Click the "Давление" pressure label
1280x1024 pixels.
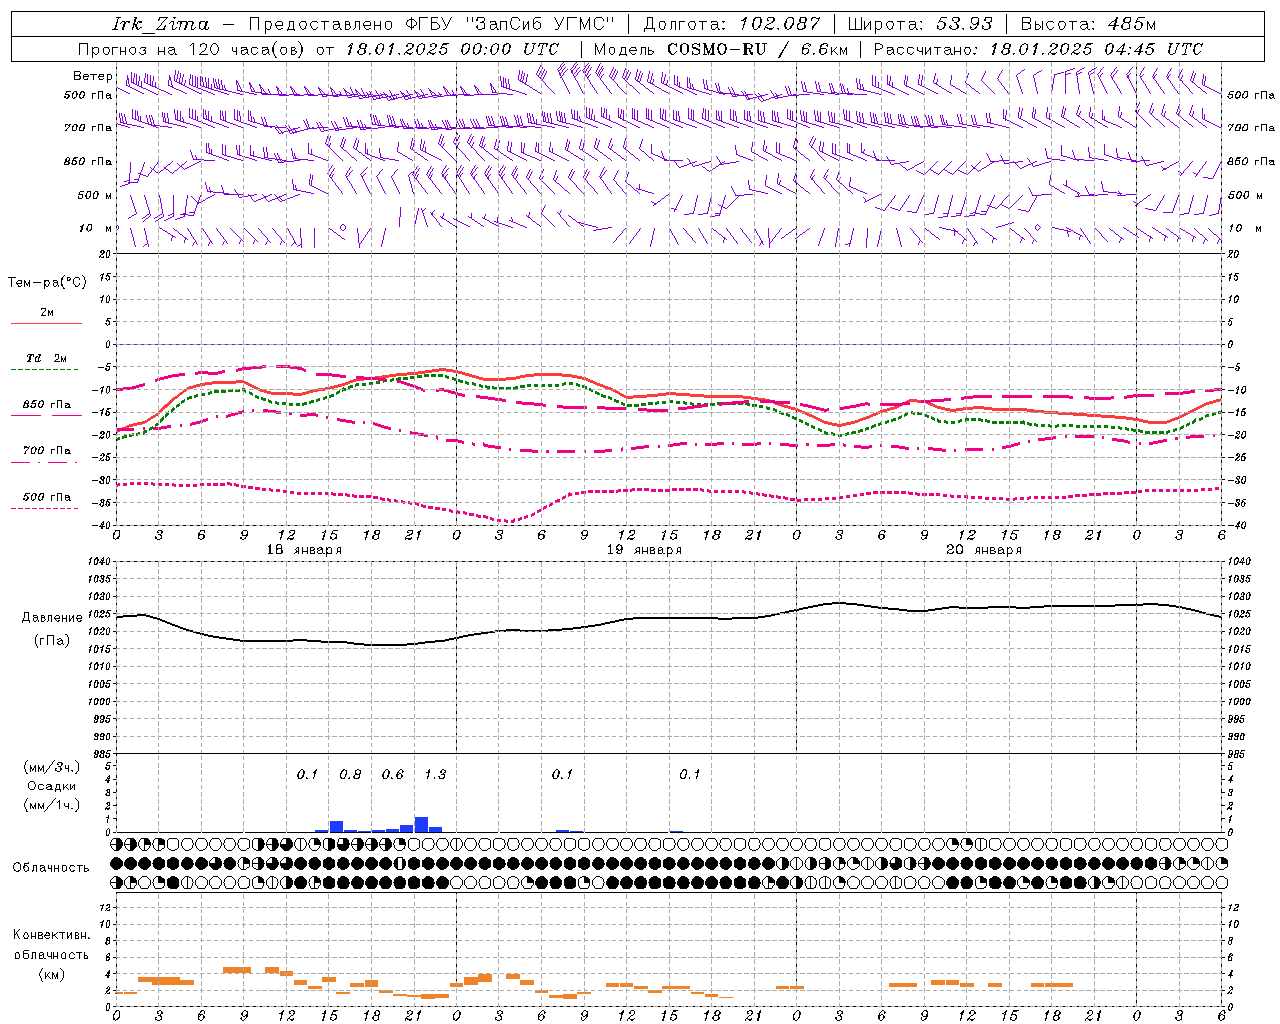[52, 618]
